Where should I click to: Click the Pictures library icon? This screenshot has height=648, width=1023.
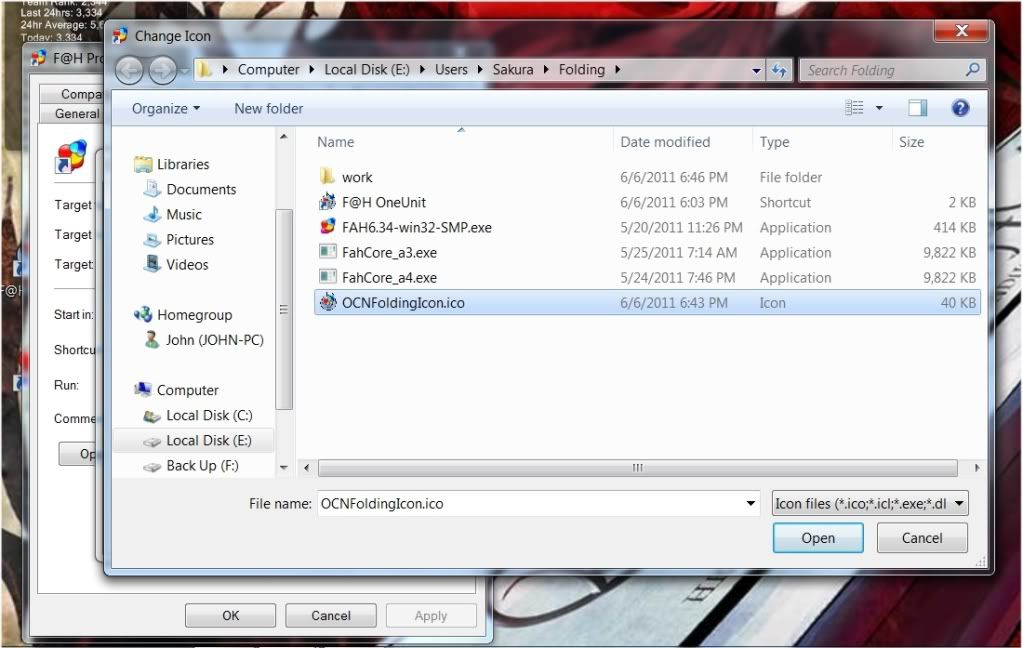(152, 239)
